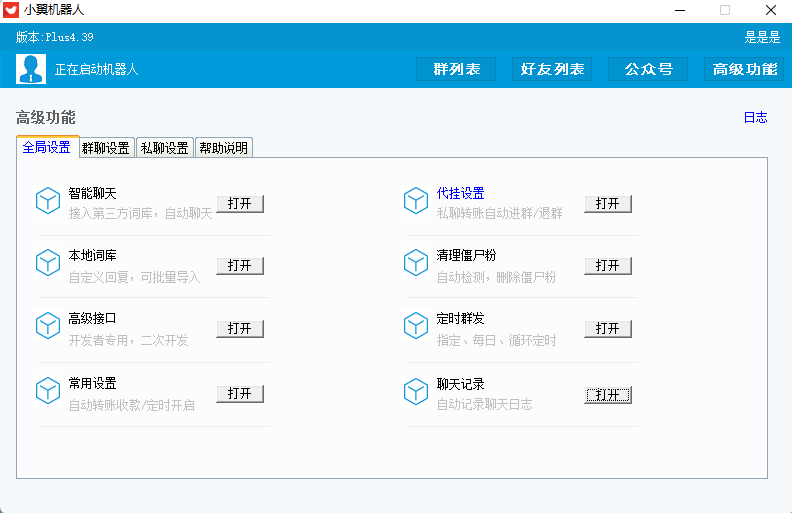Click the cube icon beside 智能聊天
This screenshot has width=792, height=513.
coord(48,201)
